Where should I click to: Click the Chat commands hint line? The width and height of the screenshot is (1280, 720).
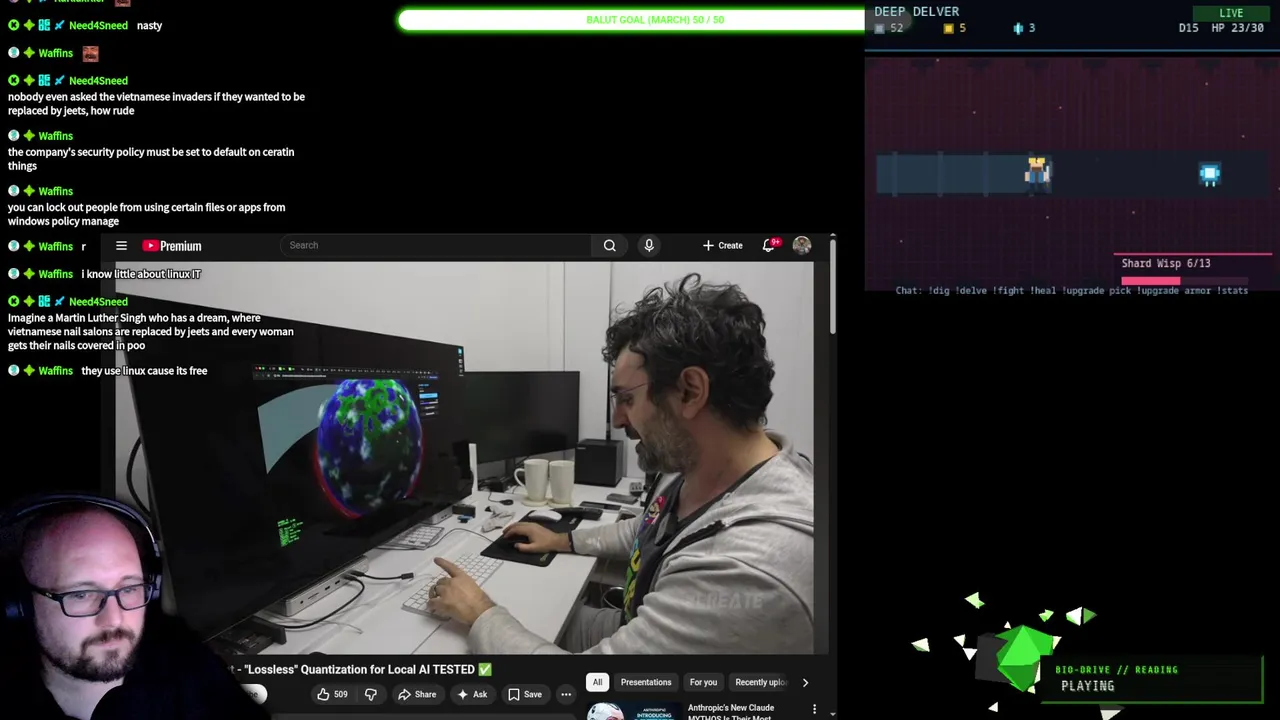[x=1071, y=290]
